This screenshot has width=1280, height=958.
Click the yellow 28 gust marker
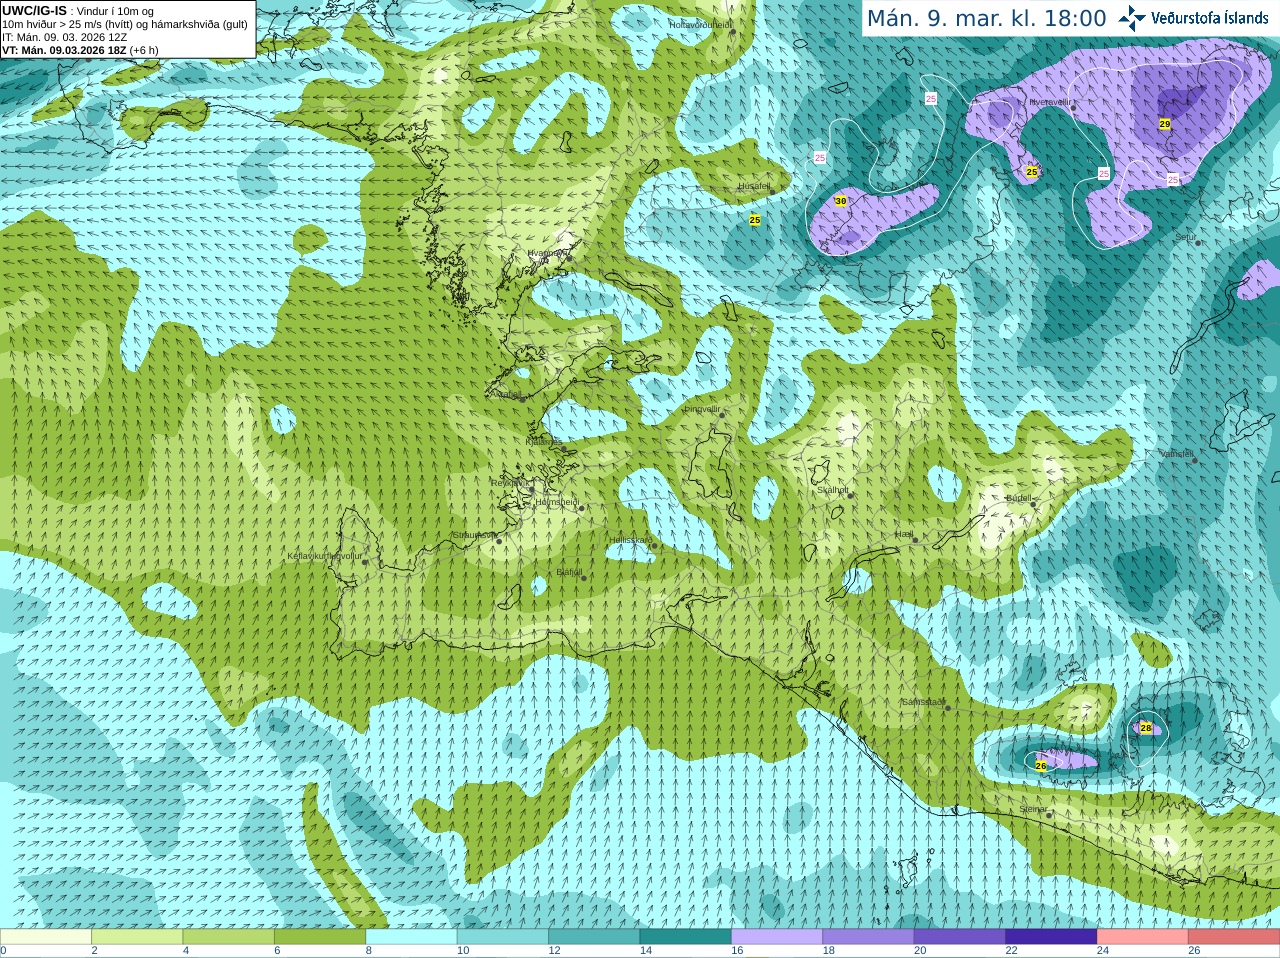[1146, 728]
